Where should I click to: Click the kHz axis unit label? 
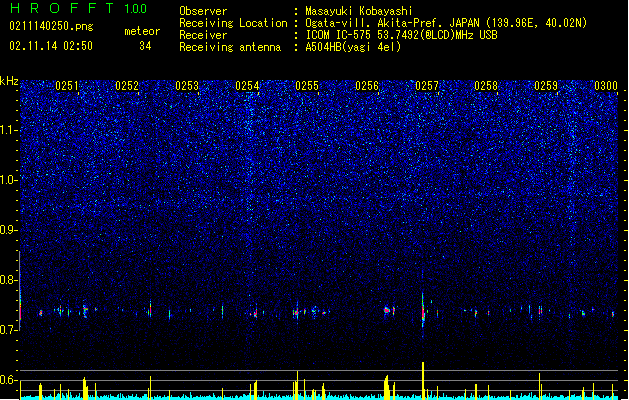[9, 81]
